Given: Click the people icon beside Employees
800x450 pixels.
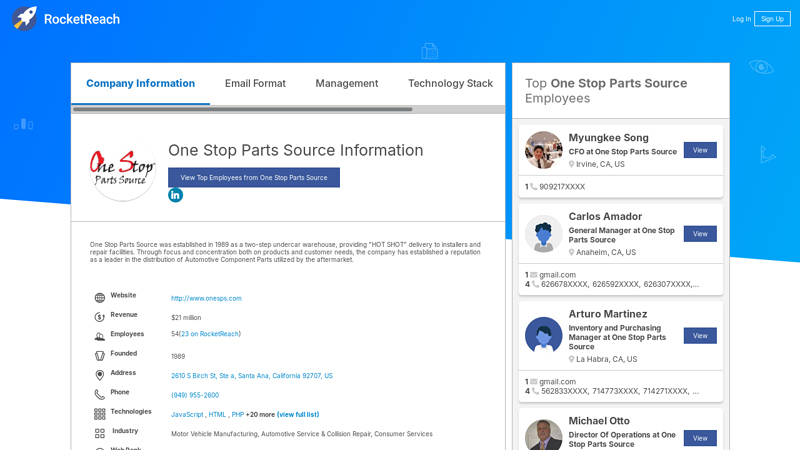Looking at the screenshot, I should click(x=99, y=336).
